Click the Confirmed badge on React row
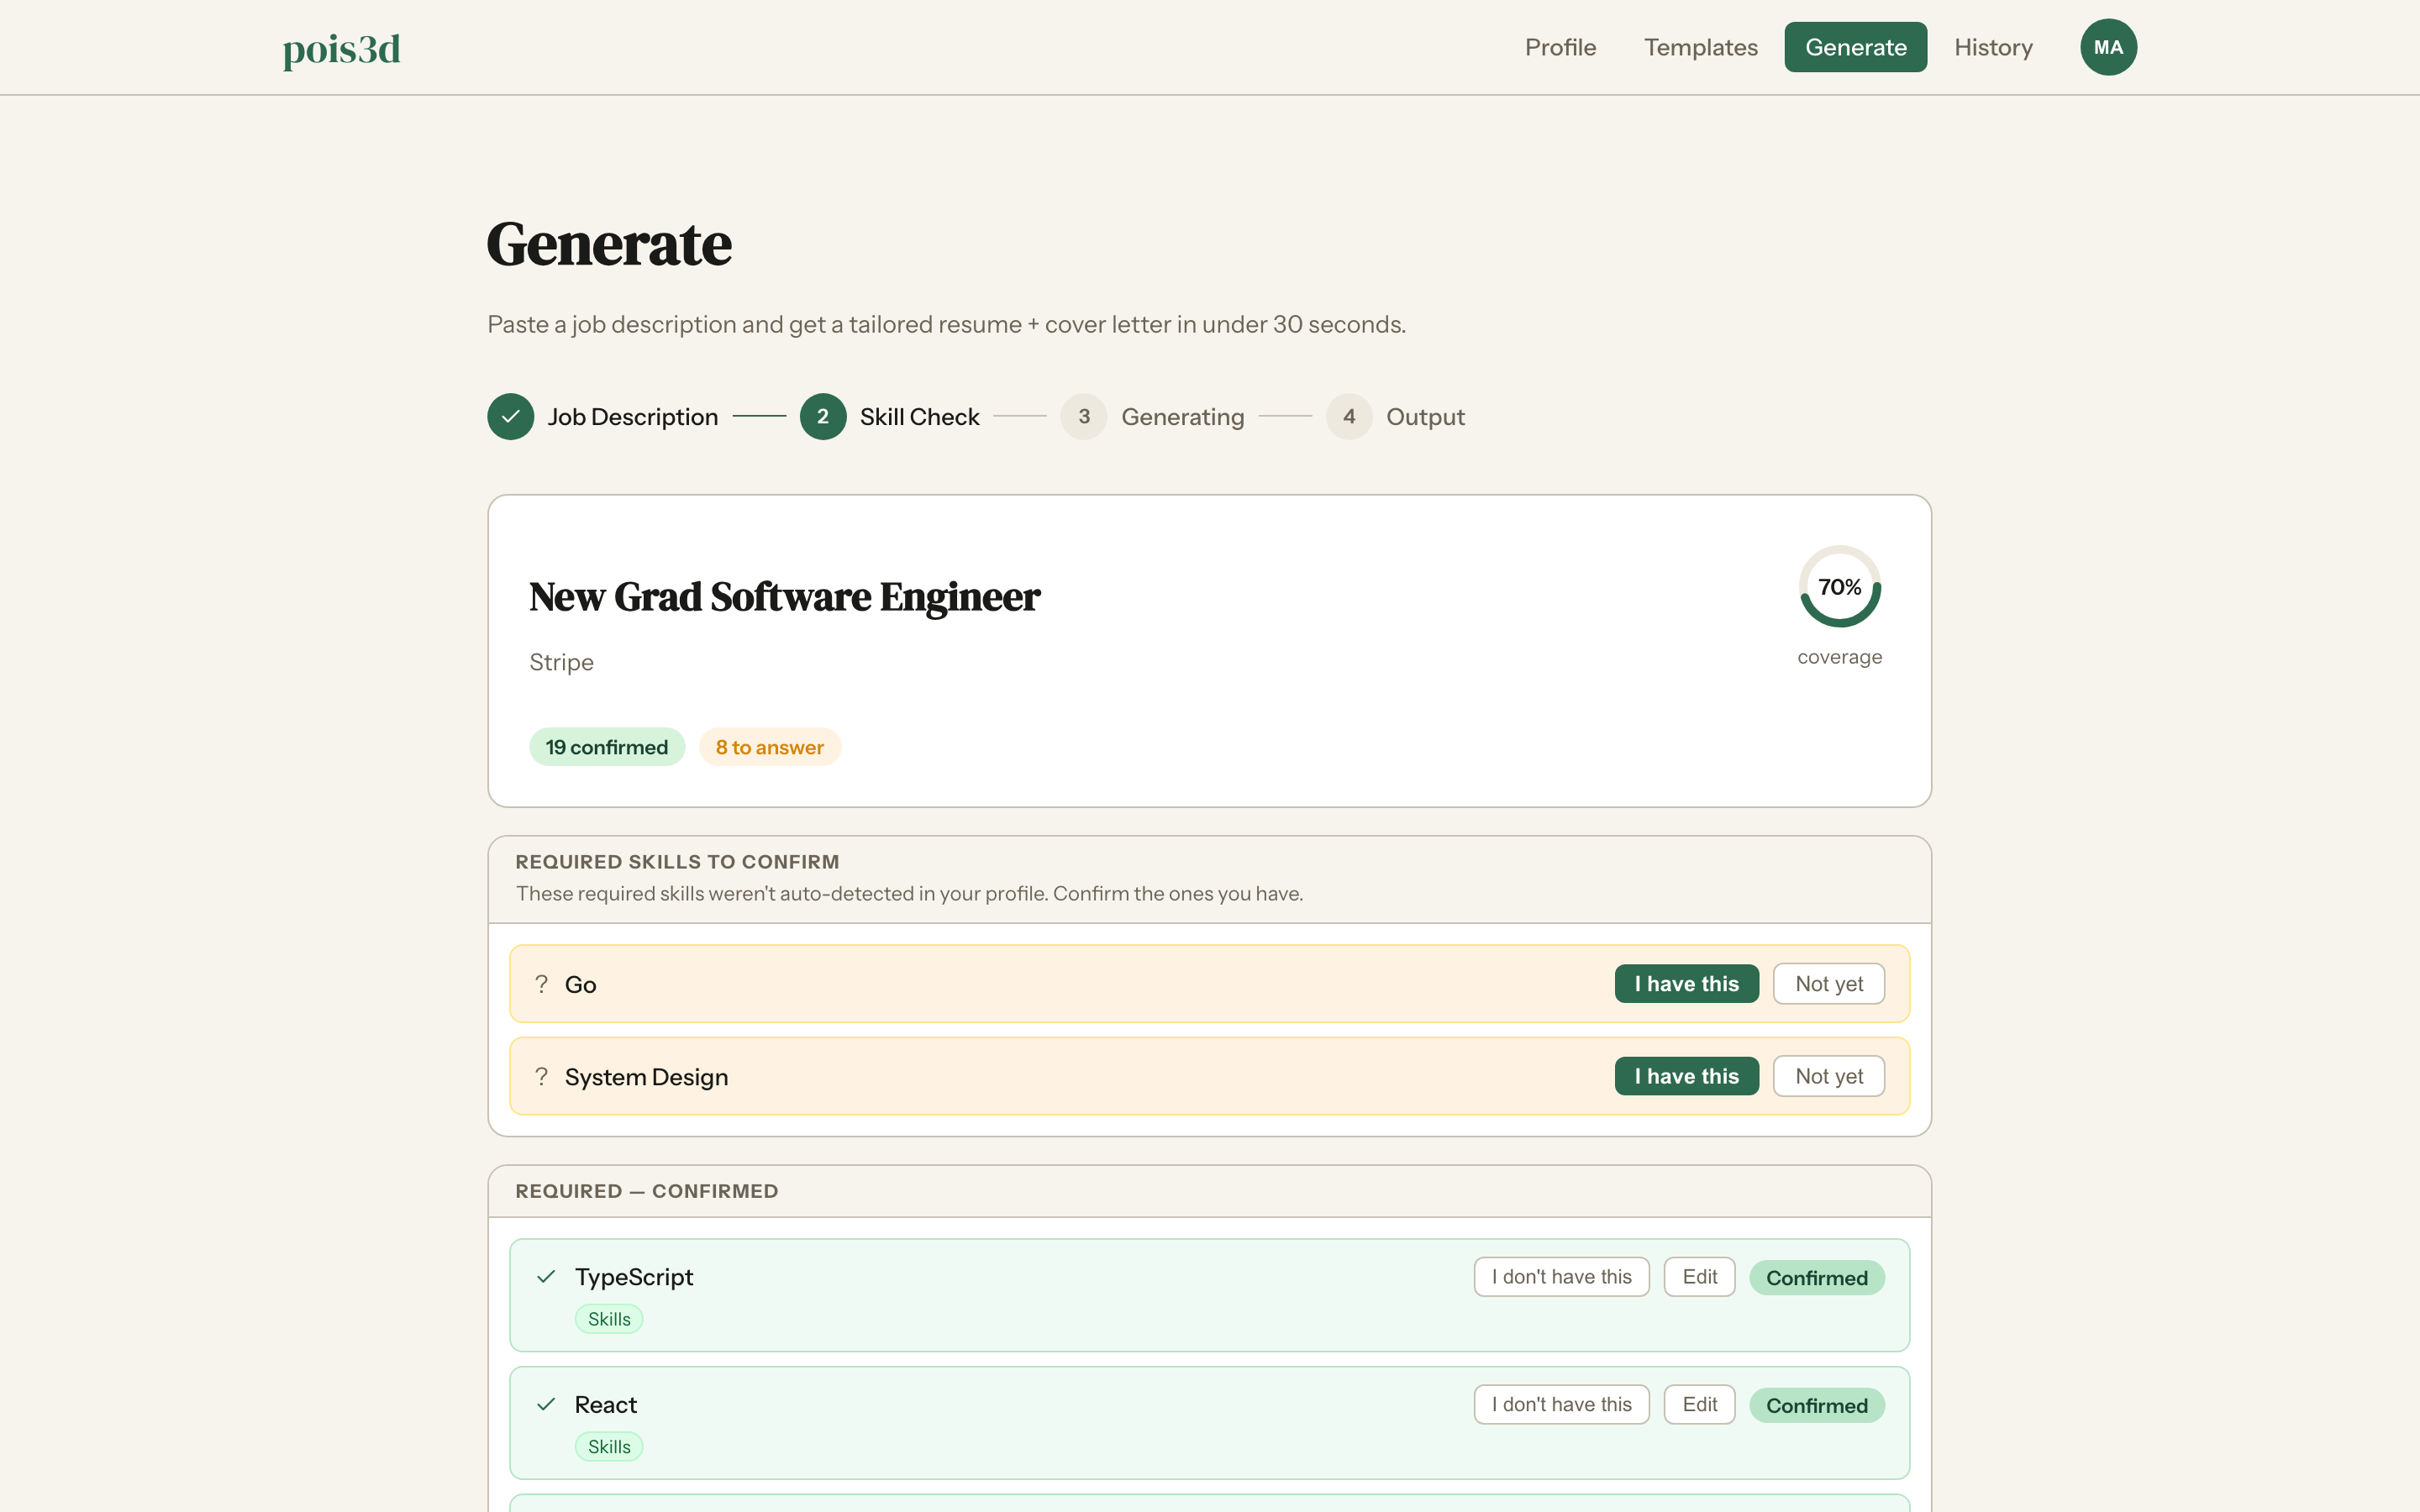 pos(1816,1406)
